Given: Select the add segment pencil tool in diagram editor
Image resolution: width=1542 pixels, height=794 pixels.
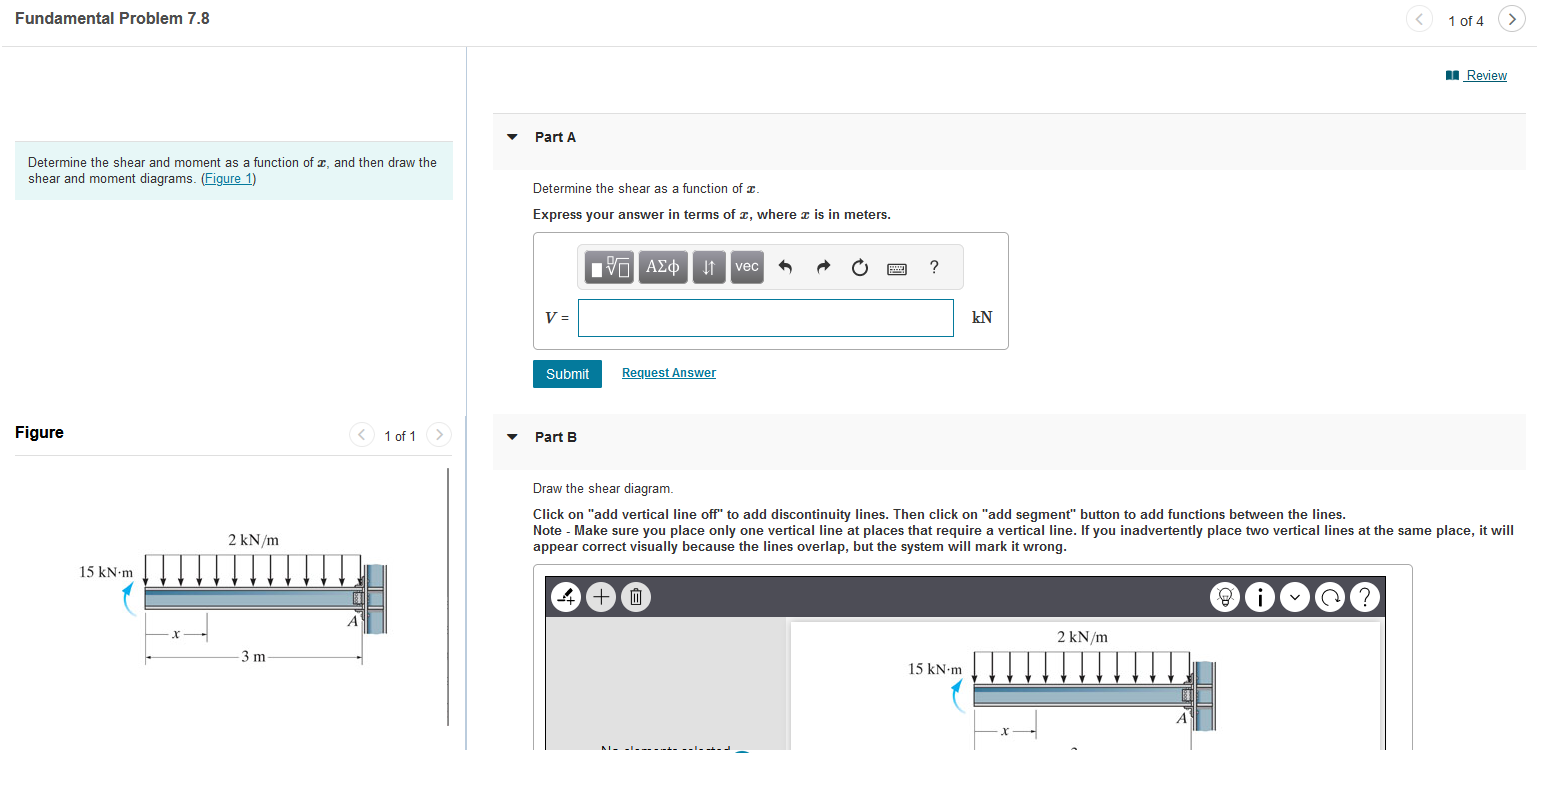Looking at the screenshot, I should pos(566,597).
